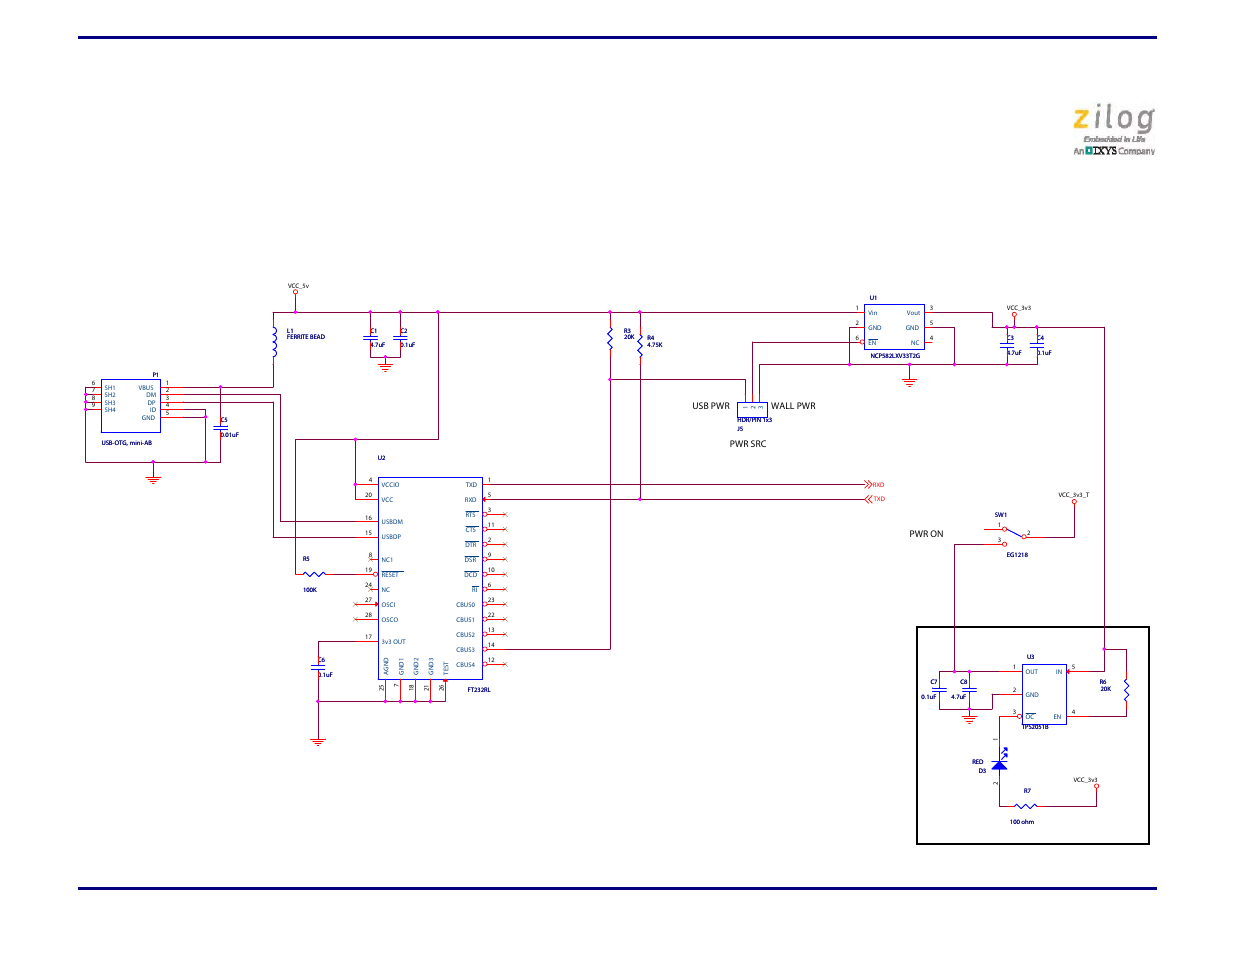Screen dimensions: 1235x954
Task: Click the OSCI pin label
Action: pos(388,605)
